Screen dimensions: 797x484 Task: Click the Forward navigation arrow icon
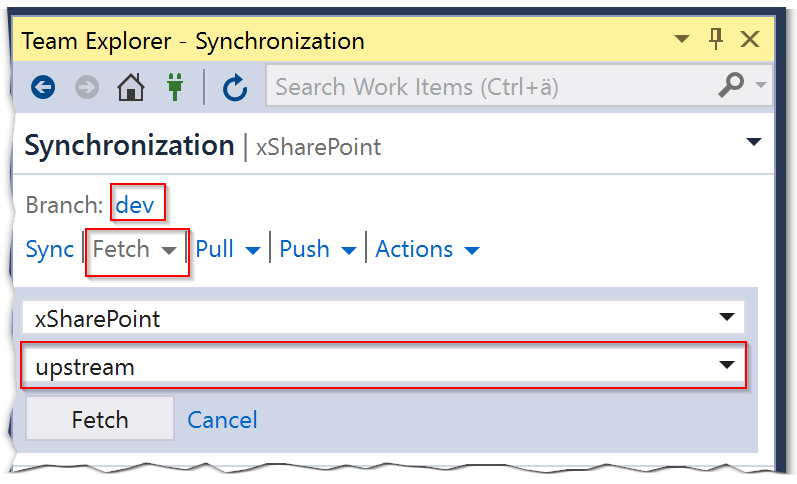(x=87, y=88)
